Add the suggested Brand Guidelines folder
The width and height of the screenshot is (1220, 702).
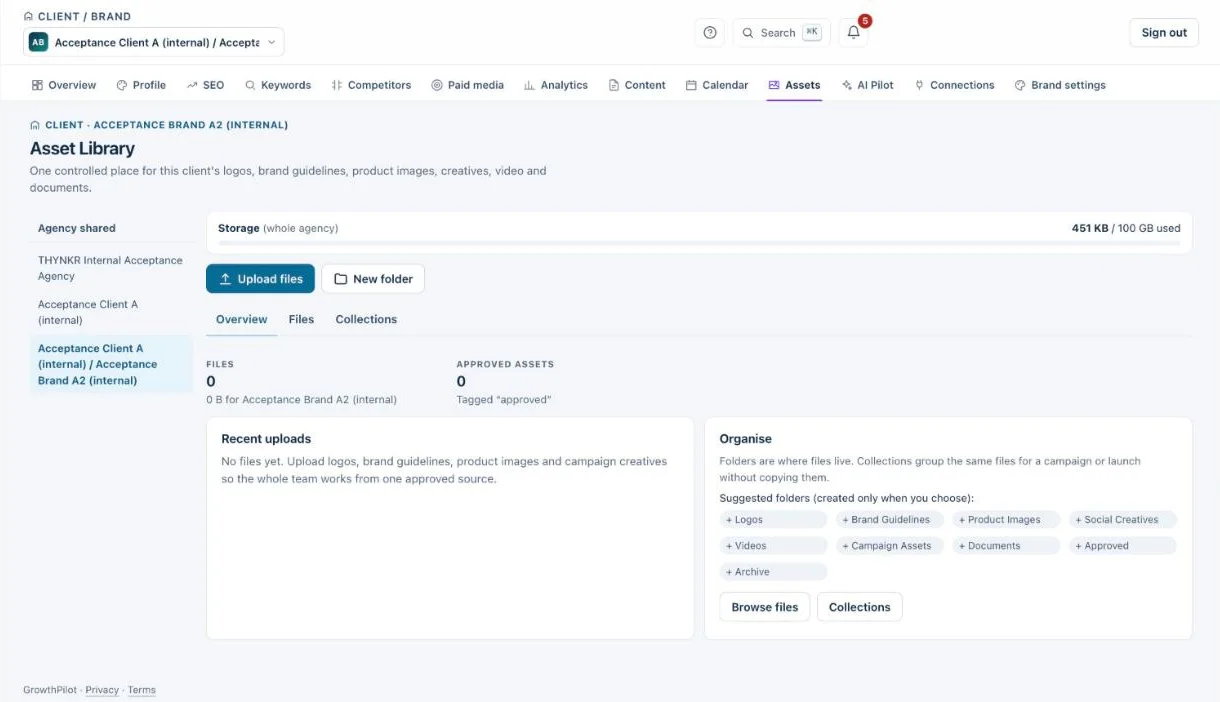890,520
